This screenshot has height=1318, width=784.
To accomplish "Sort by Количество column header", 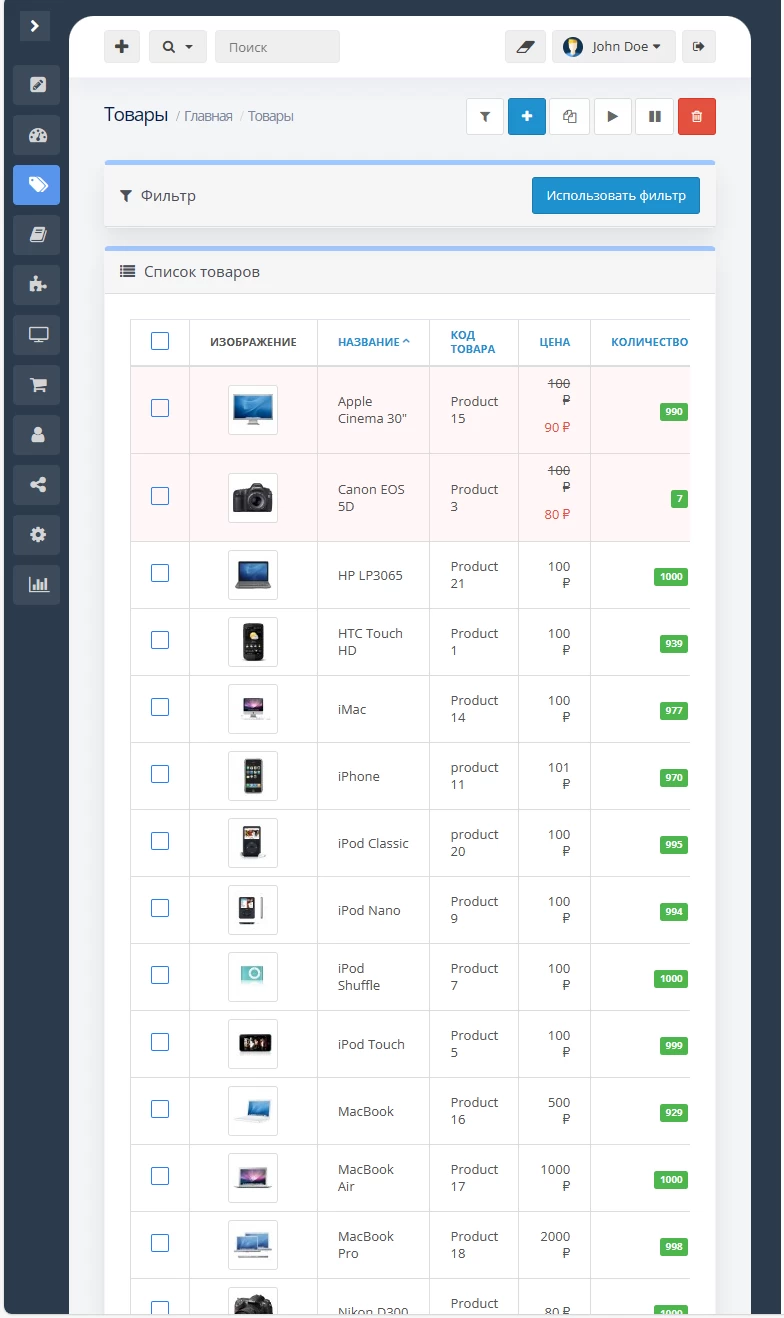I will tap(650, 342).
